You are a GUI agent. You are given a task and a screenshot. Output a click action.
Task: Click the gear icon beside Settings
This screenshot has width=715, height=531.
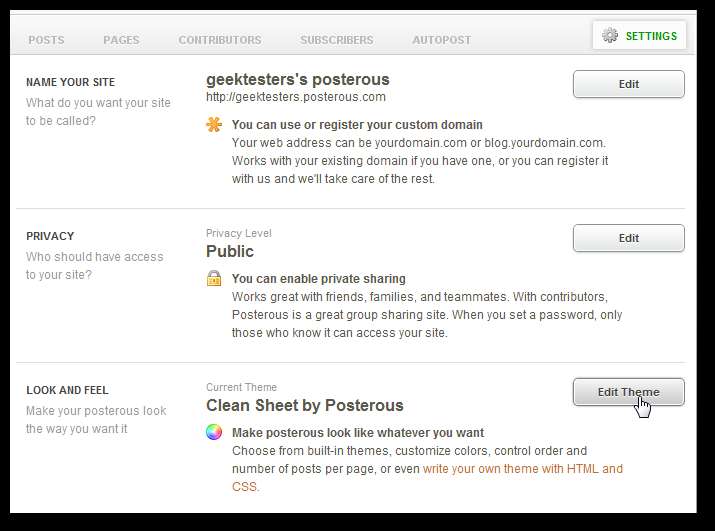click(609, 36)
